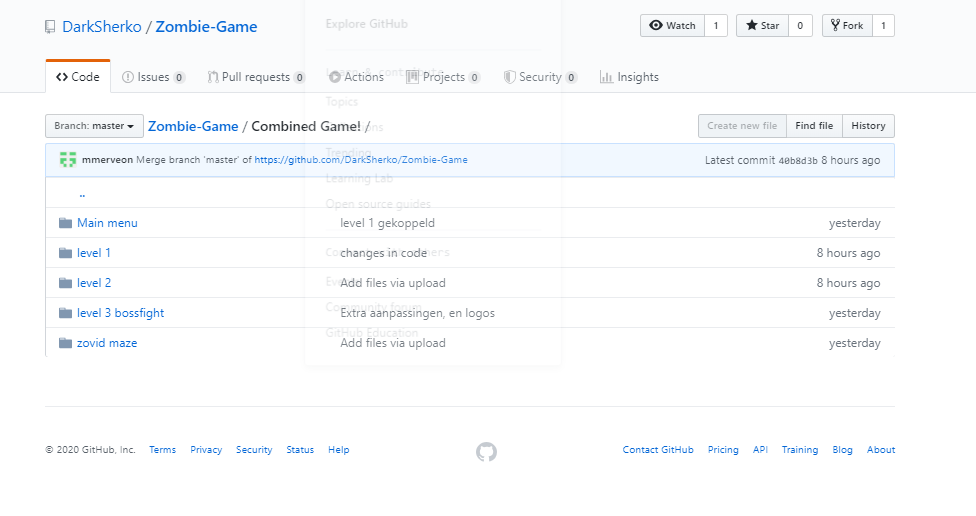
Task: Fork the Zombie-Game repository
Action: click(847, 26)
